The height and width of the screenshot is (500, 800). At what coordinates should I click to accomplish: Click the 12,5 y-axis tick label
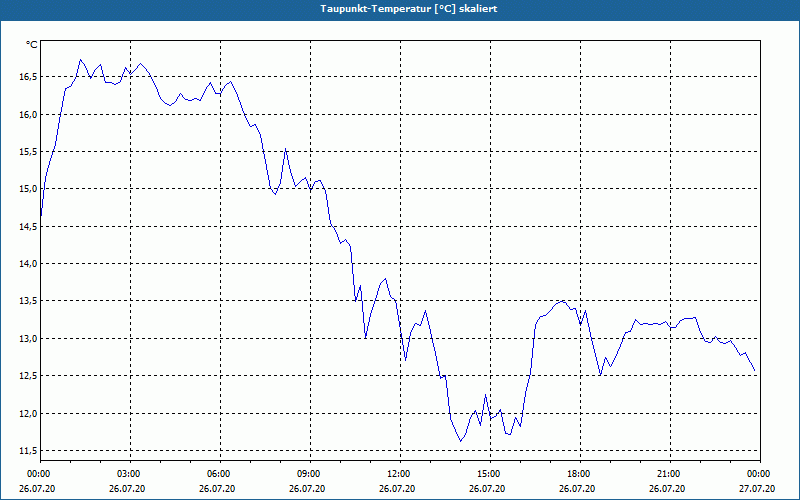[x=29, y=377]
